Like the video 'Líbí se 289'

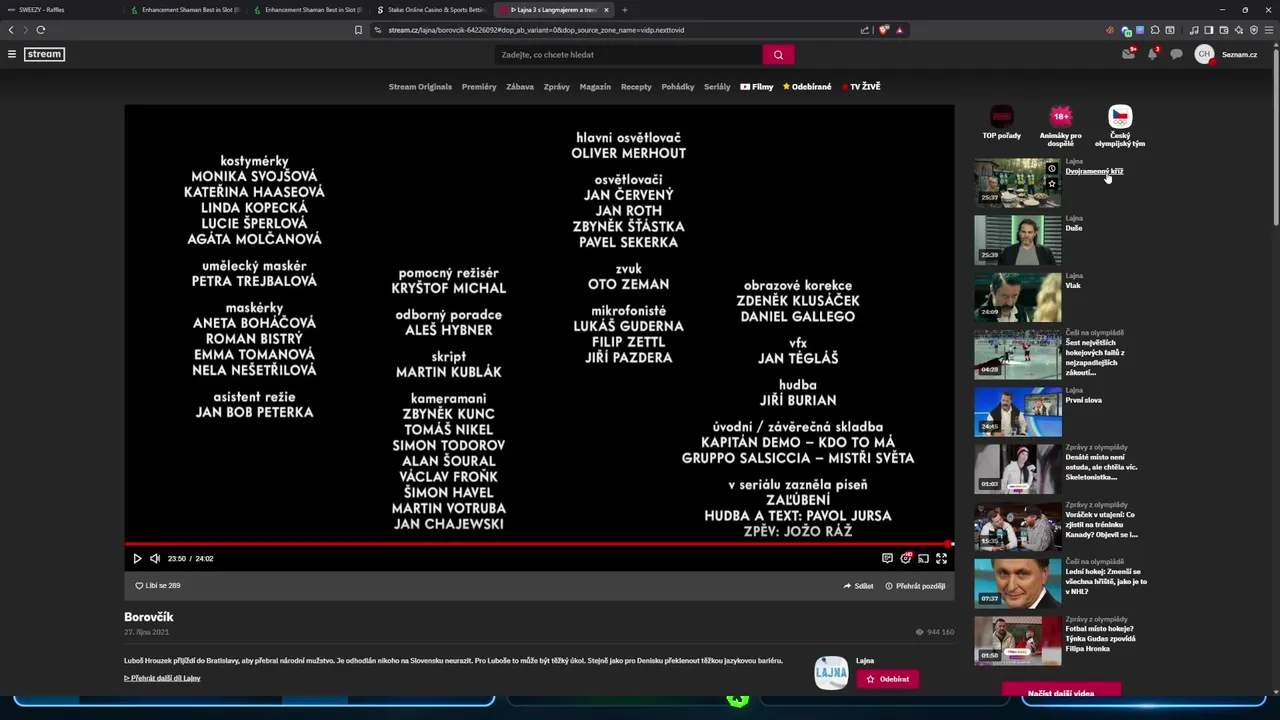[158, 586]
